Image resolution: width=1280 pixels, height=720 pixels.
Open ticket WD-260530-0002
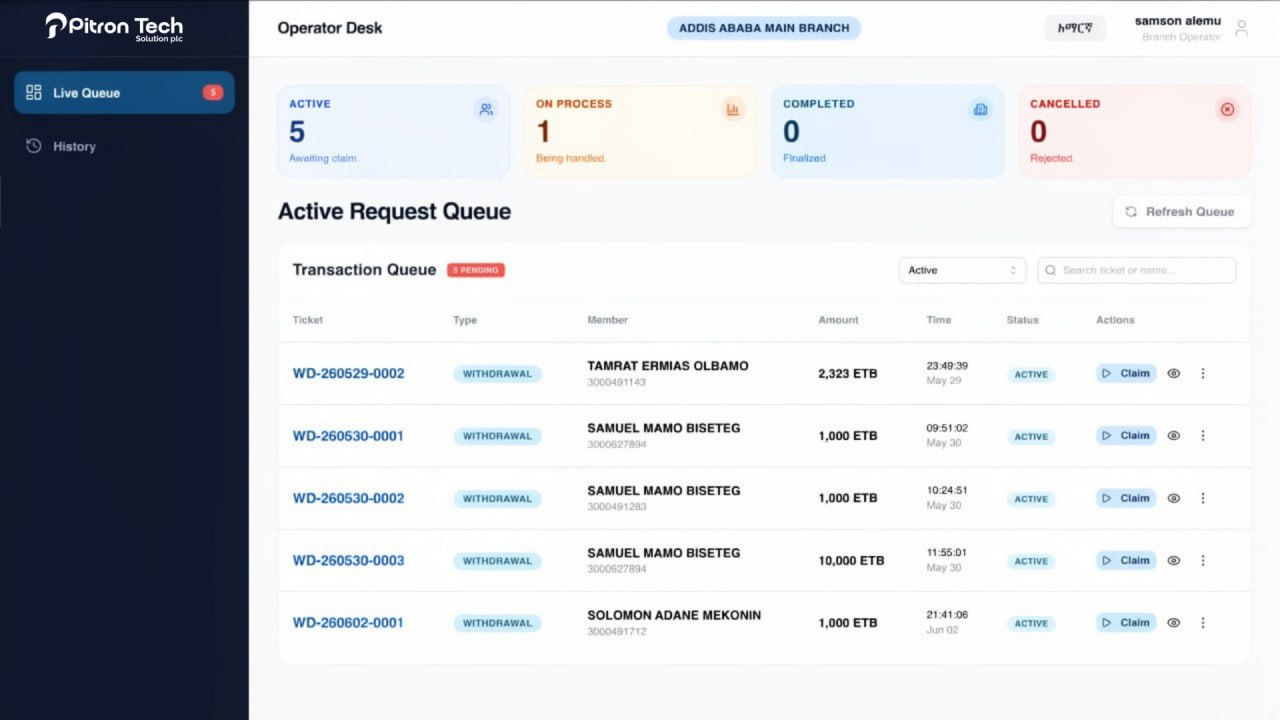coord(348,498)
